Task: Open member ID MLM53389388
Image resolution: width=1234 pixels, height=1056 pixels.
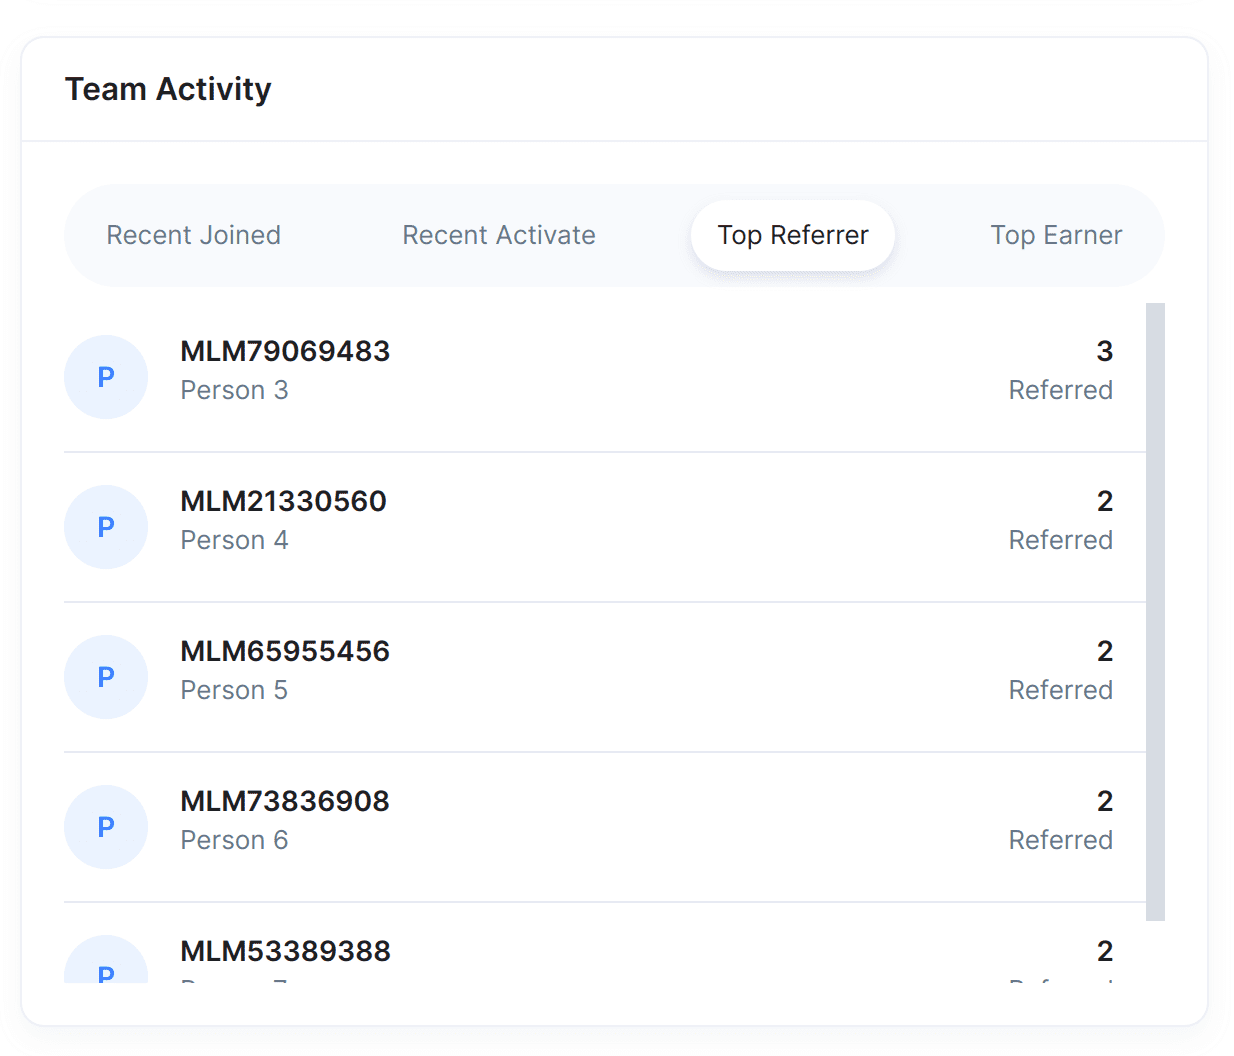Action: 285,951
